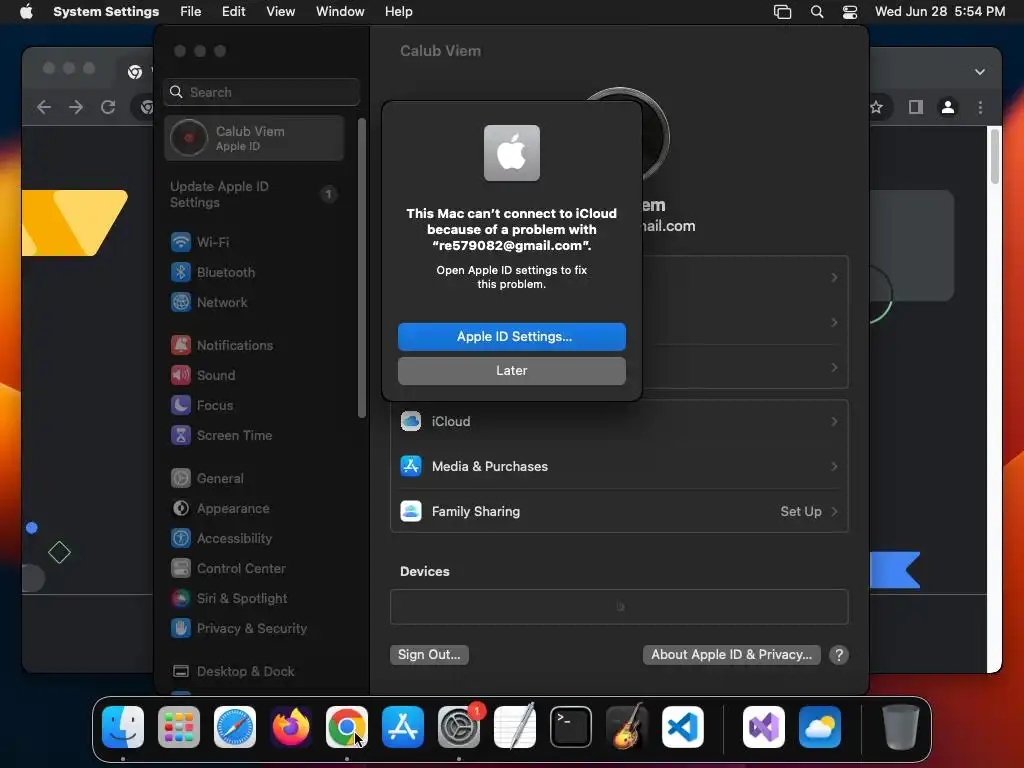Image resolution: width=1024 pixels, height=768 pixels.
Task: Open the File menu
Action: [x=191, y=12]
